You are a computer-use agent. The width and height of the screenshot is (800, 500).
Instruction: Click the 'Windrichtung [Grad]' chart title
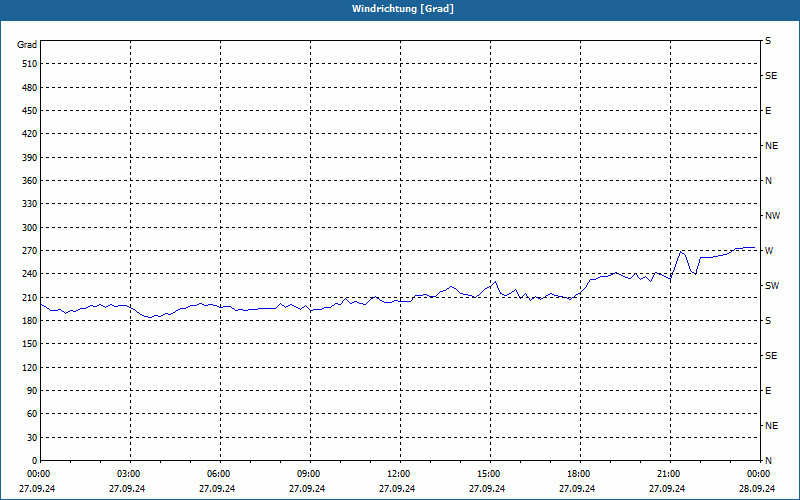tap(403, 9)
